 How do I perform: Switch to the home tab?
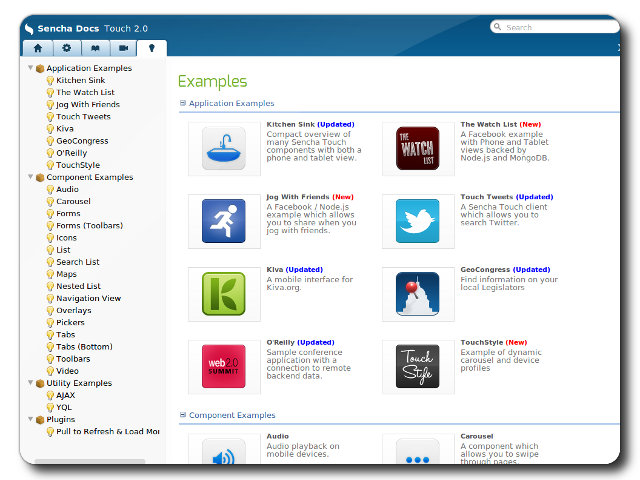[x=38, y=47]
